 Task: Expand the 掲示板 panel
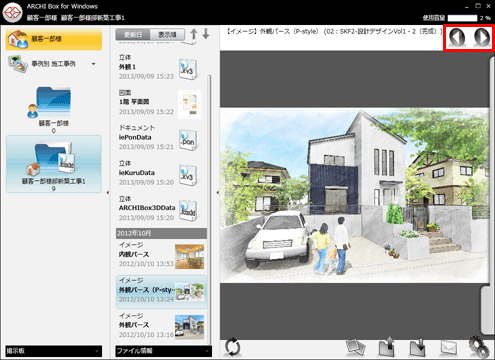tap(54, 351)
